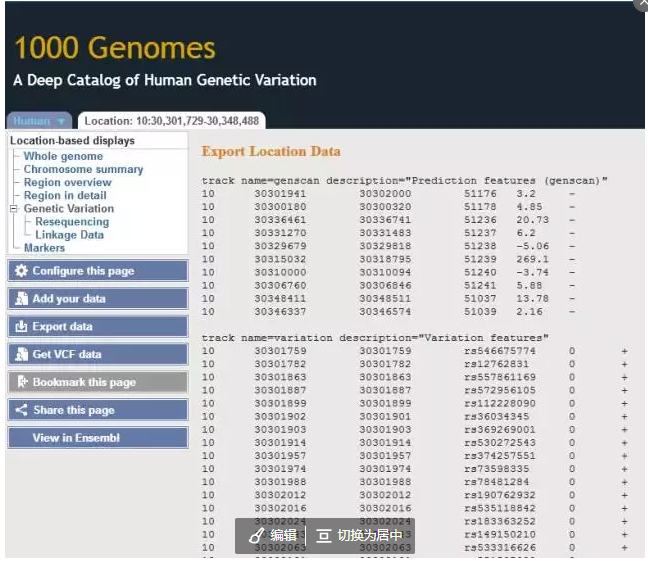The height and width of the screenshot is (563, 648).
Task: Click the Location-based displays header
Action: 72,141
